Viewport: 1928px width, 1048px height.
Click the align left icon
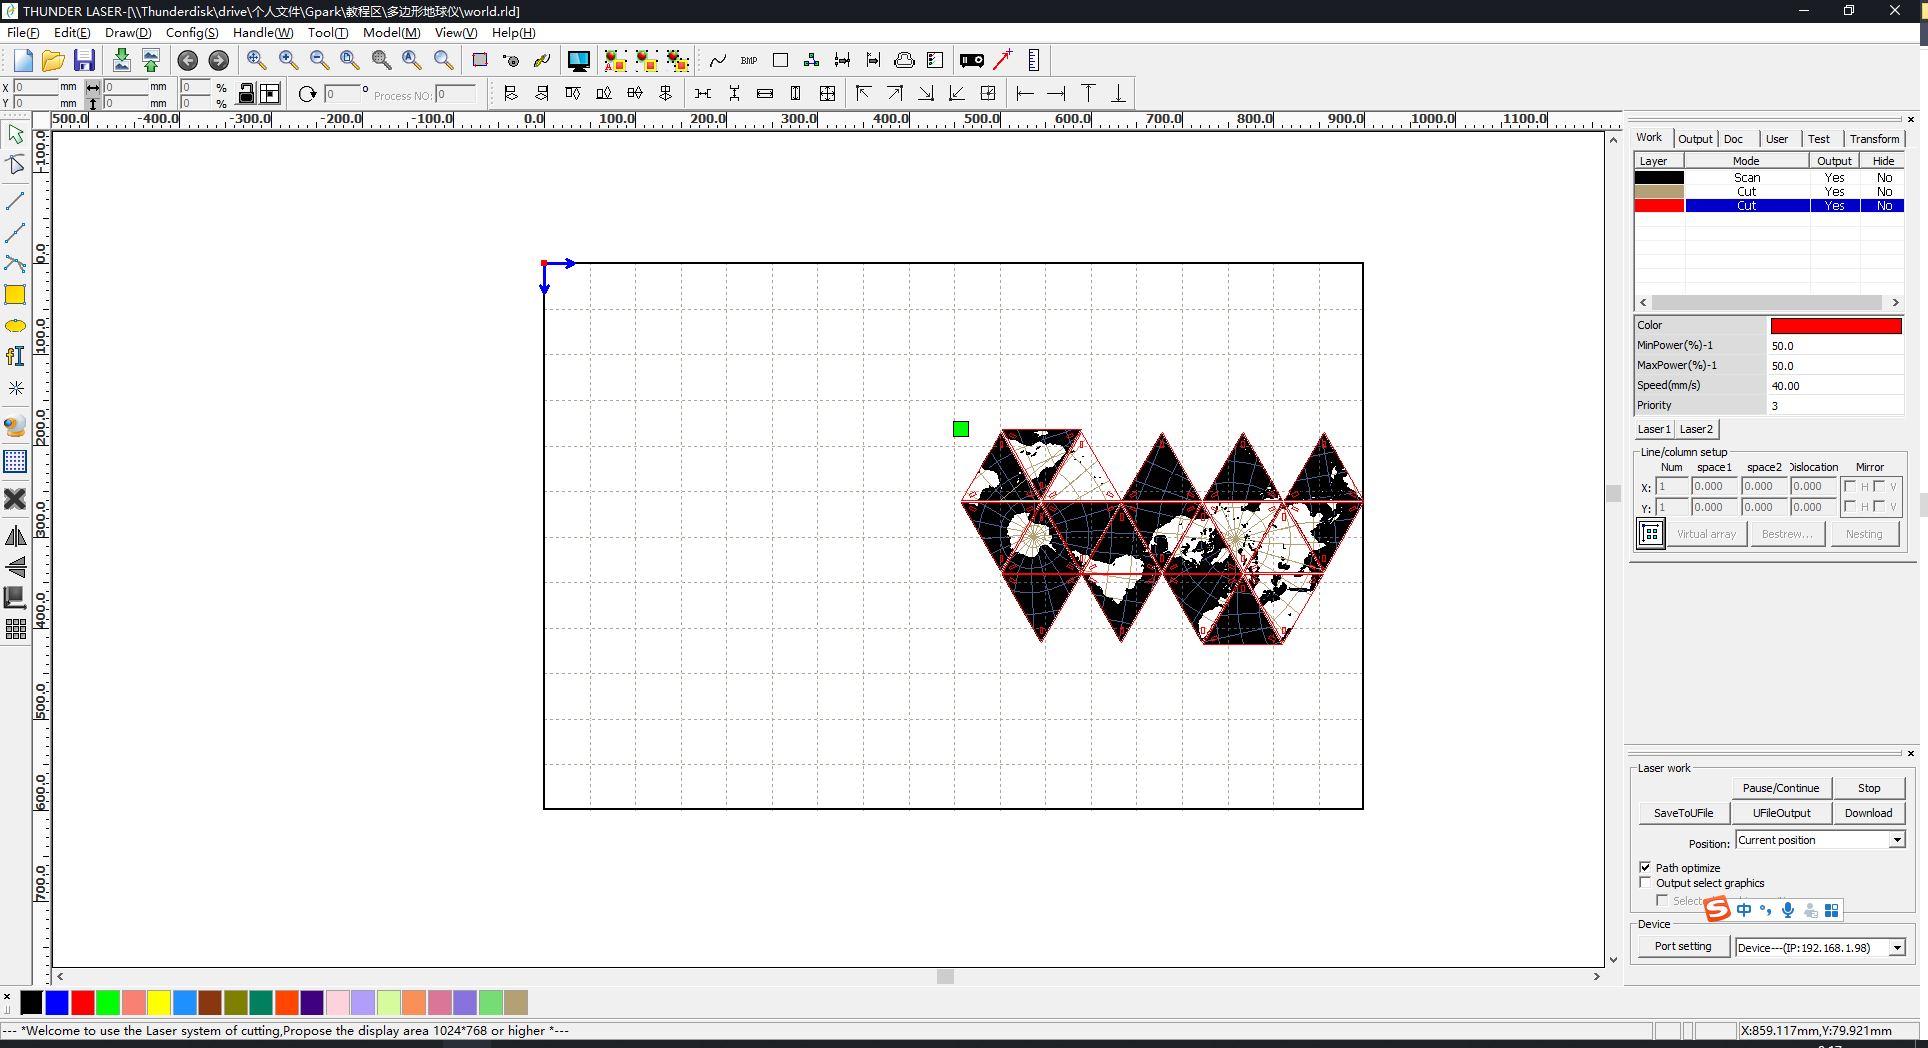(510, 93)
